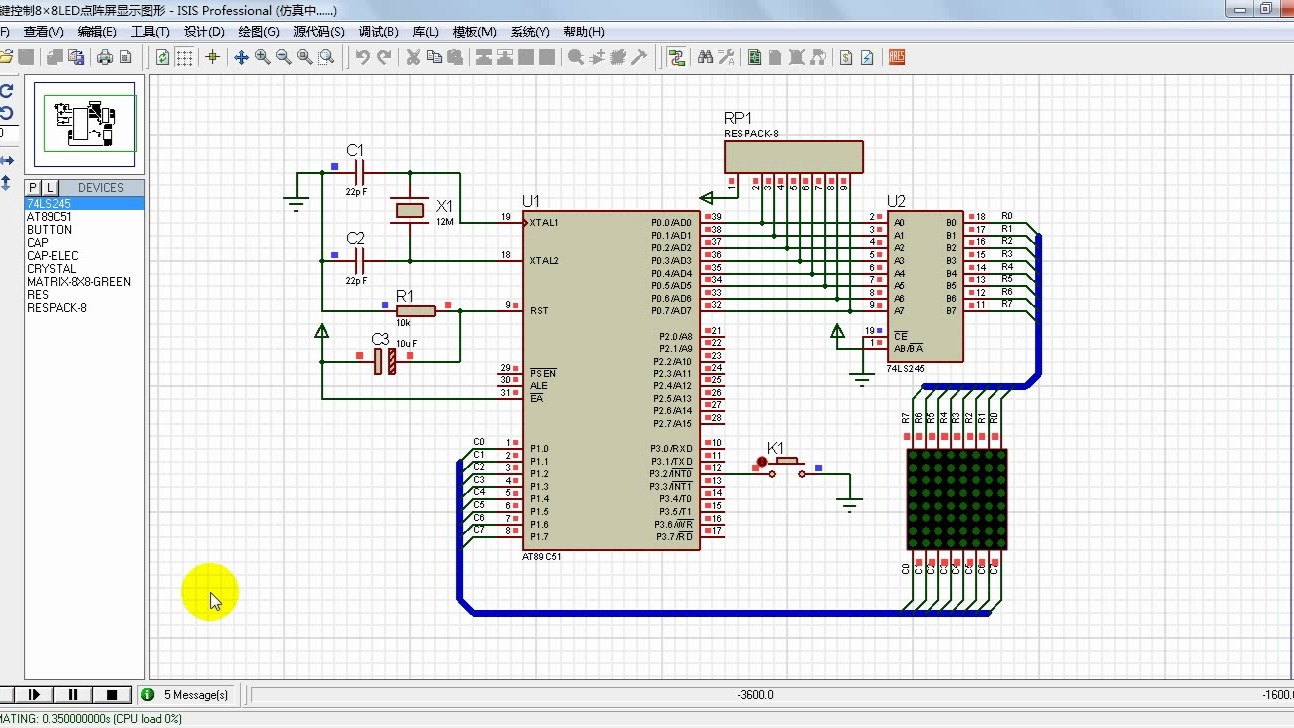Click the P pick devices button

(33, 188)
